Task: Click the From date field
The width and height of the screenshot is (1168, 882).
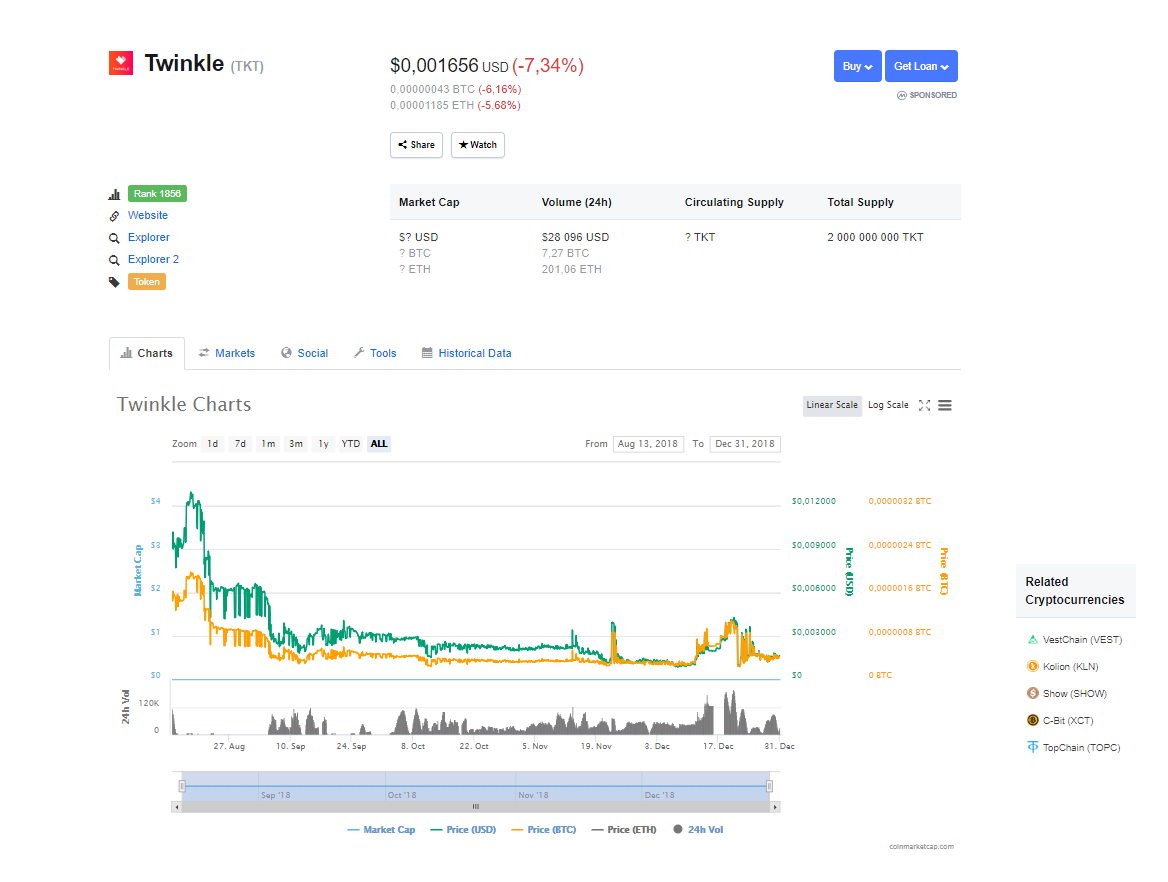Action: pos(648,444)
